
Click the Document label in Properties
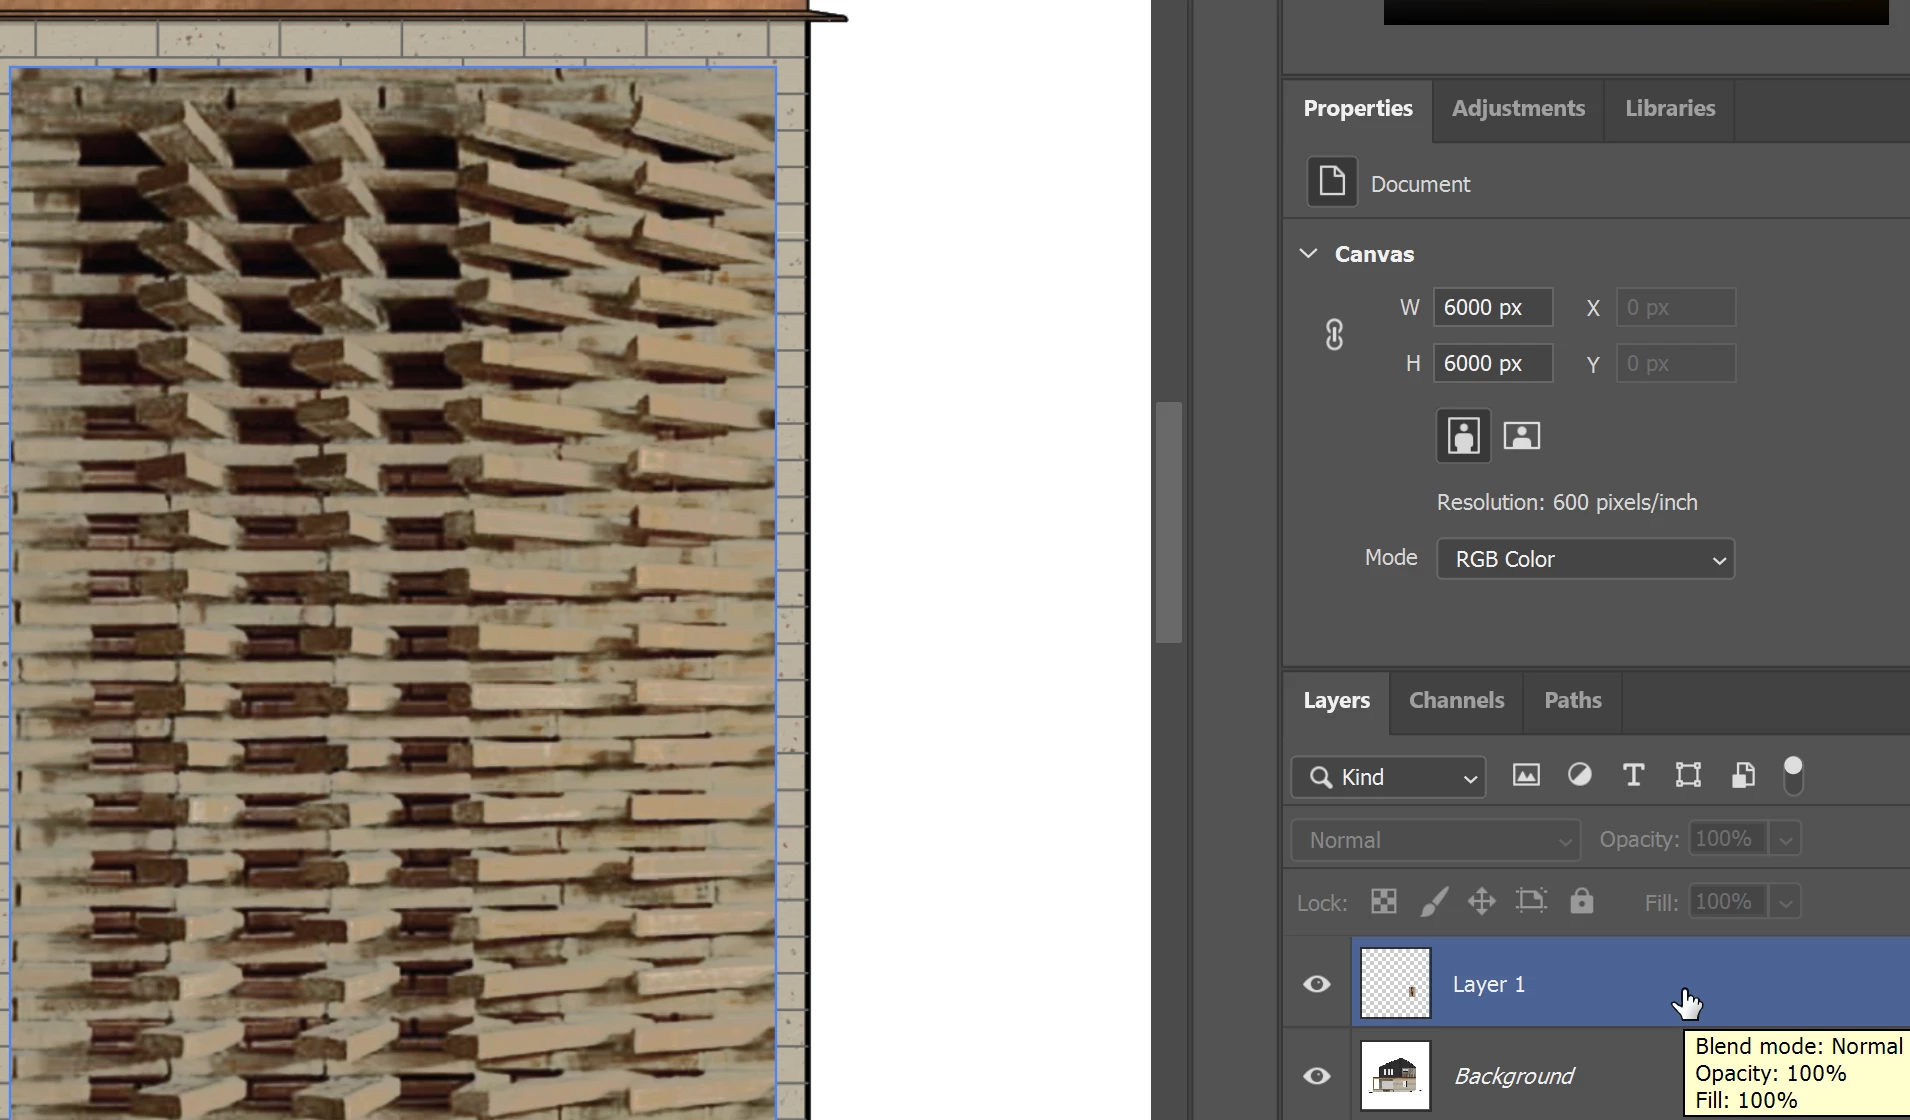1420,184
